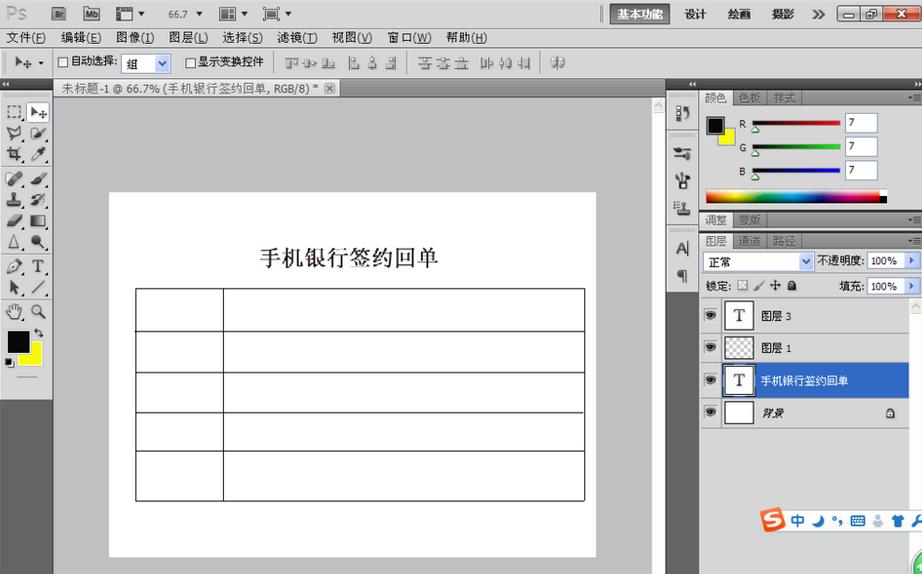Select the Hand tool
The image size is (922, 574).
coord(14,312)
